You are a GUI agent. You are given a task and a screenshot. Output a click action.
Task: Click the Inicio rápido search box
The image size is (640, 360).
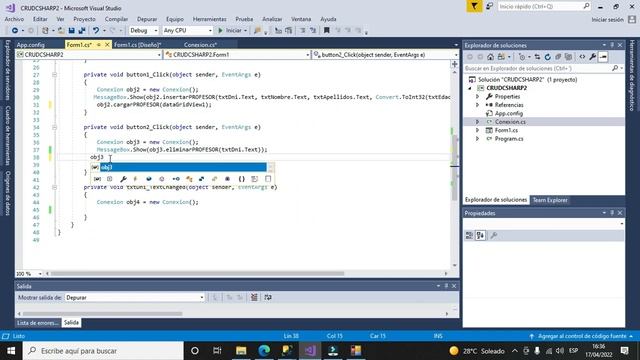pyautogui.click(x=544, y=7)
